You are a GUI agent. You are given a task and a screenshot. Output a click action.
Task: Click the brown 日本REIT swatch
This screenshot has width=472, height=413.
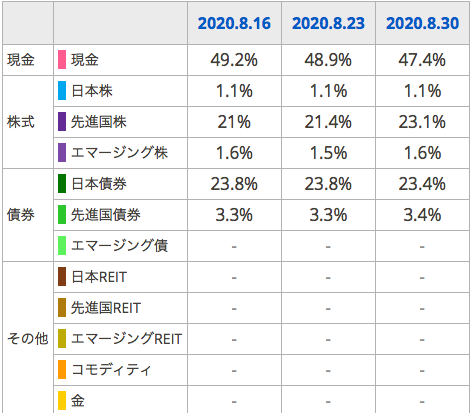(62, 277)
